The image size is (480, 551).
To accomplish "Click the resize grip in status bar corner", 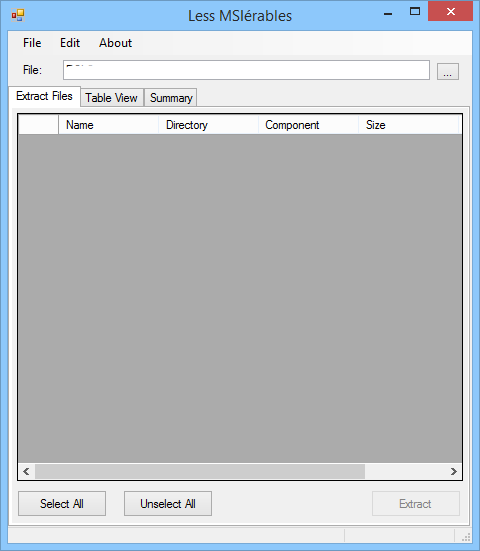I will coord(466,537).
